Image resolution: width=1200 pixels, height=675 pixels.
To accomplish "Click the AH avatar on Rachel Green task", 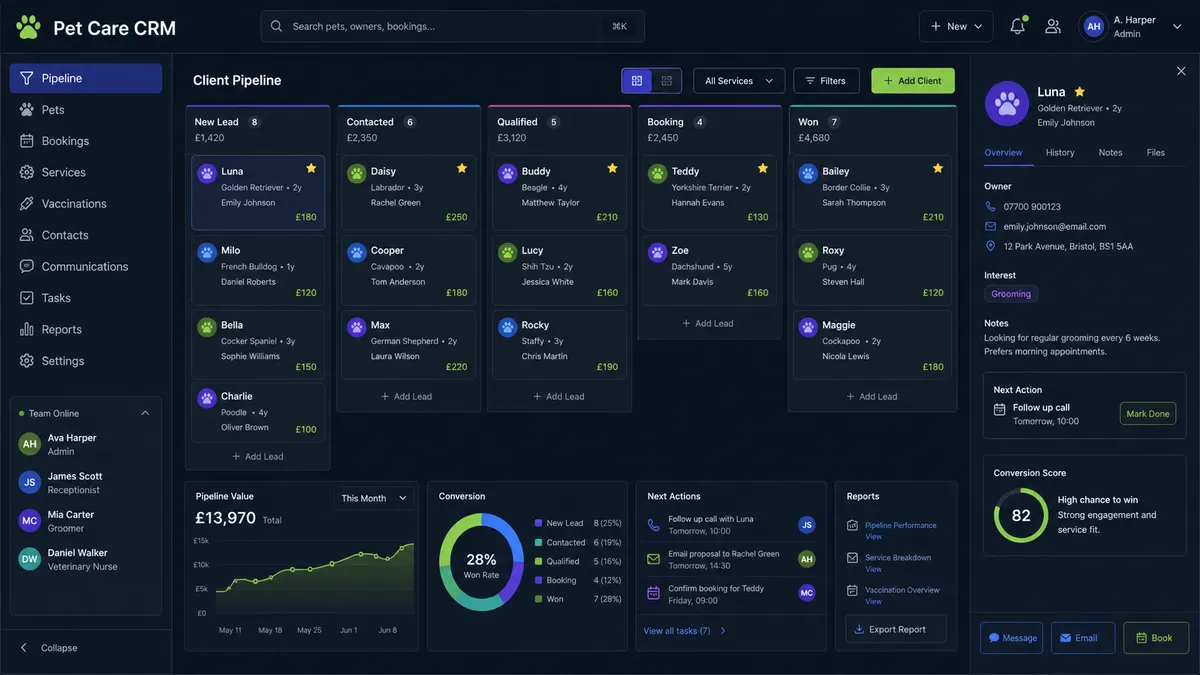I will pos(807,559).
